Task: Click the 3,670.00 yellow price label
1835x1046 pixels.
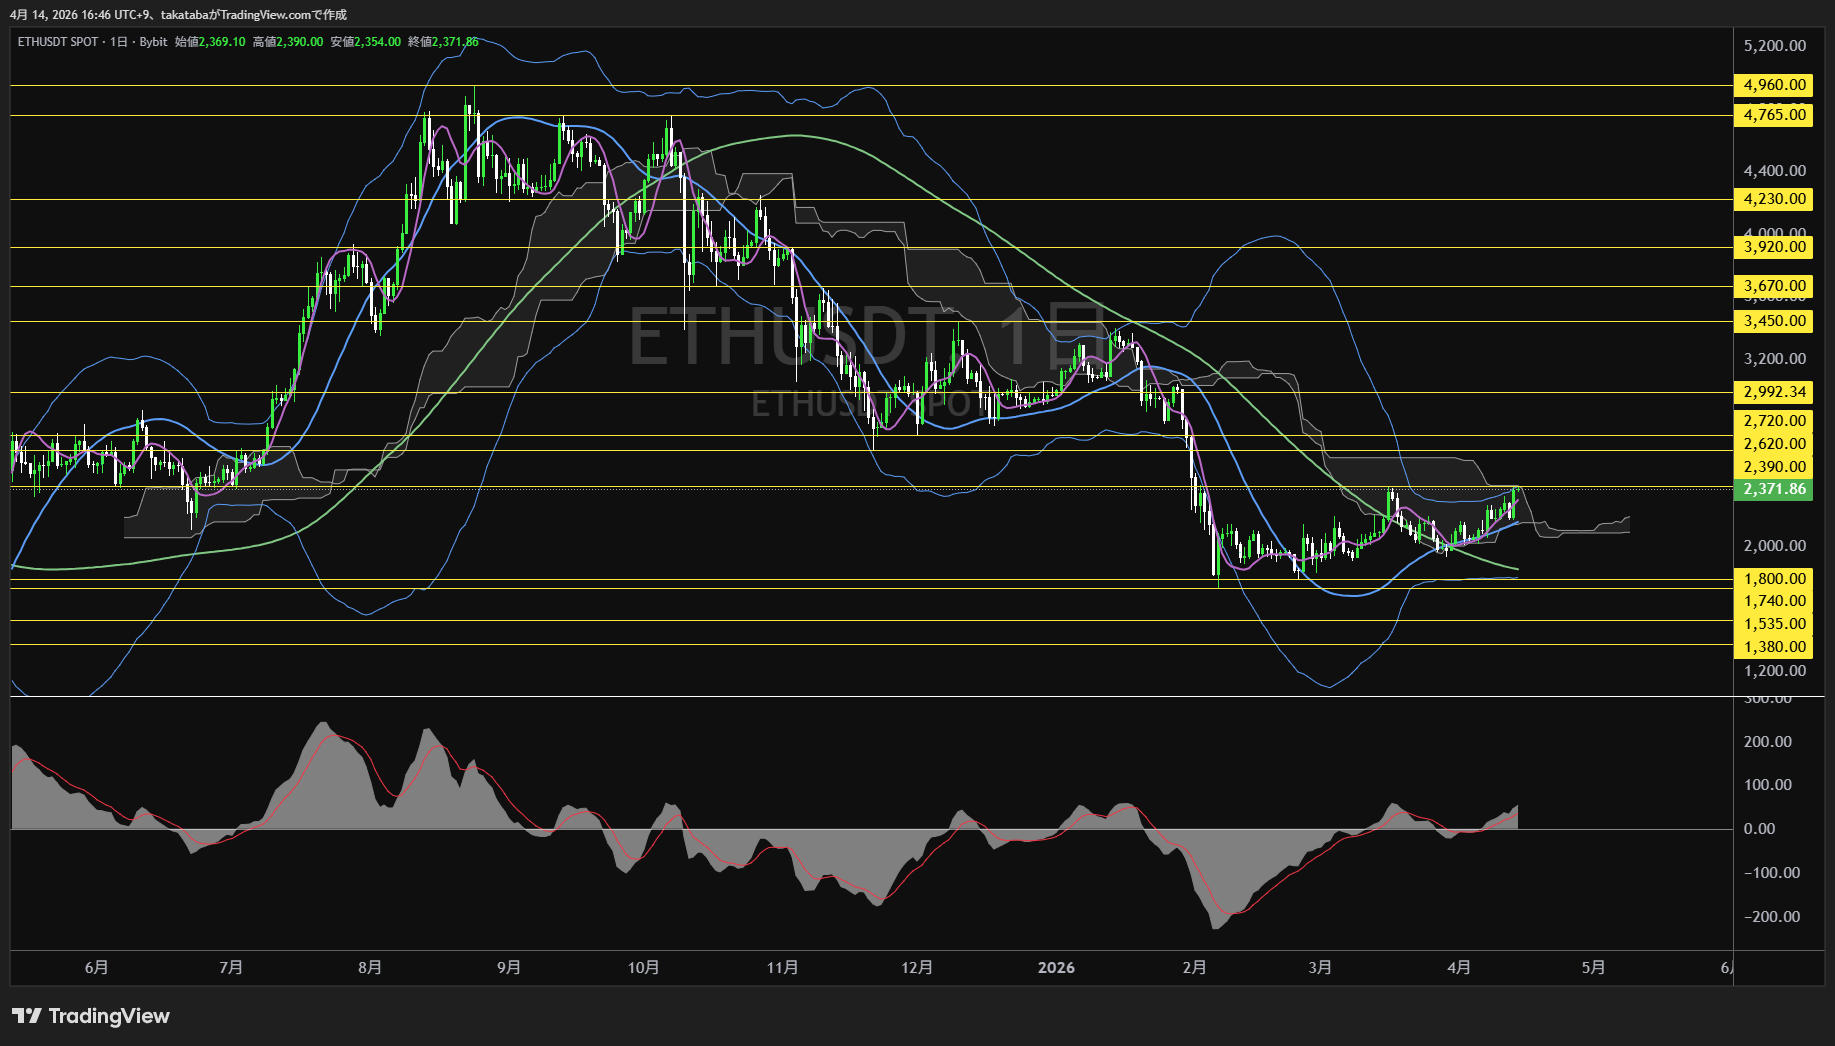Action: 1774,286
